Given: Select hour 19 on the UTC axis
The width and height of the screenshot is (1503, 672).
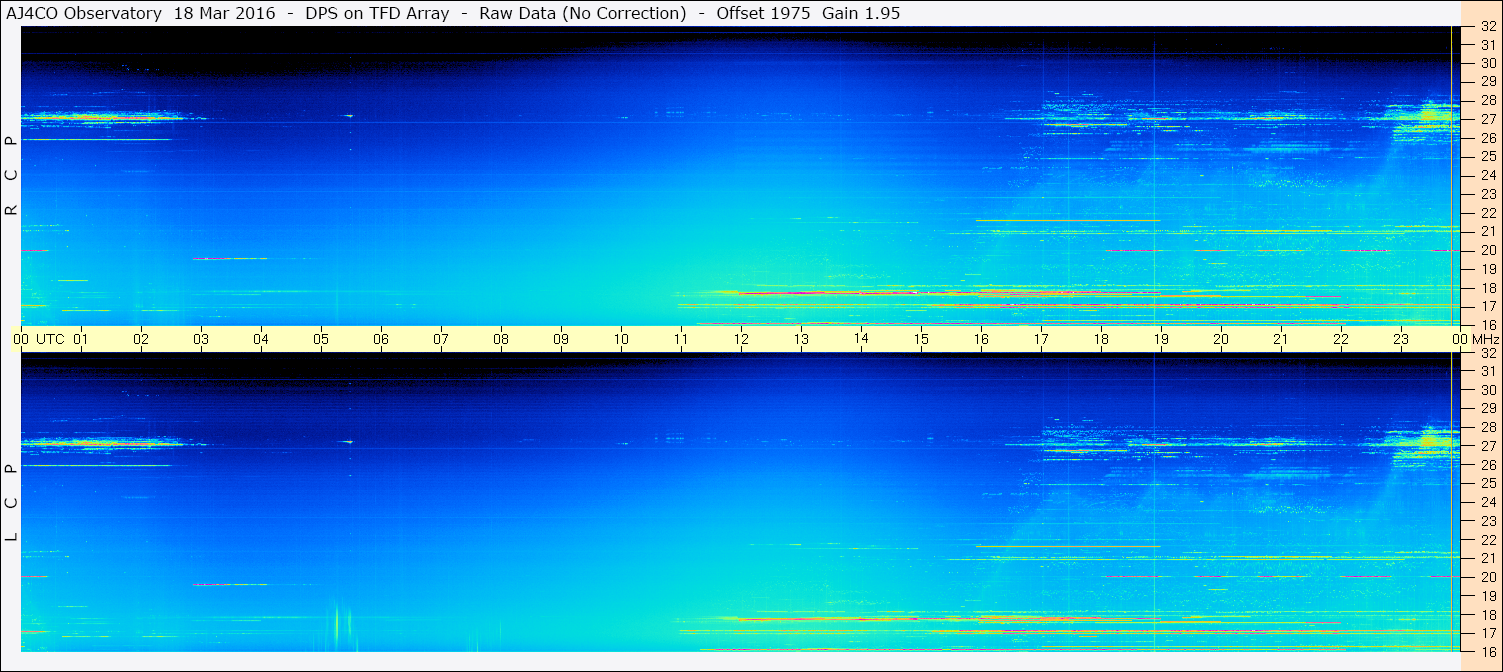Looking at the screenshot, I should (x=1161, y=339).
